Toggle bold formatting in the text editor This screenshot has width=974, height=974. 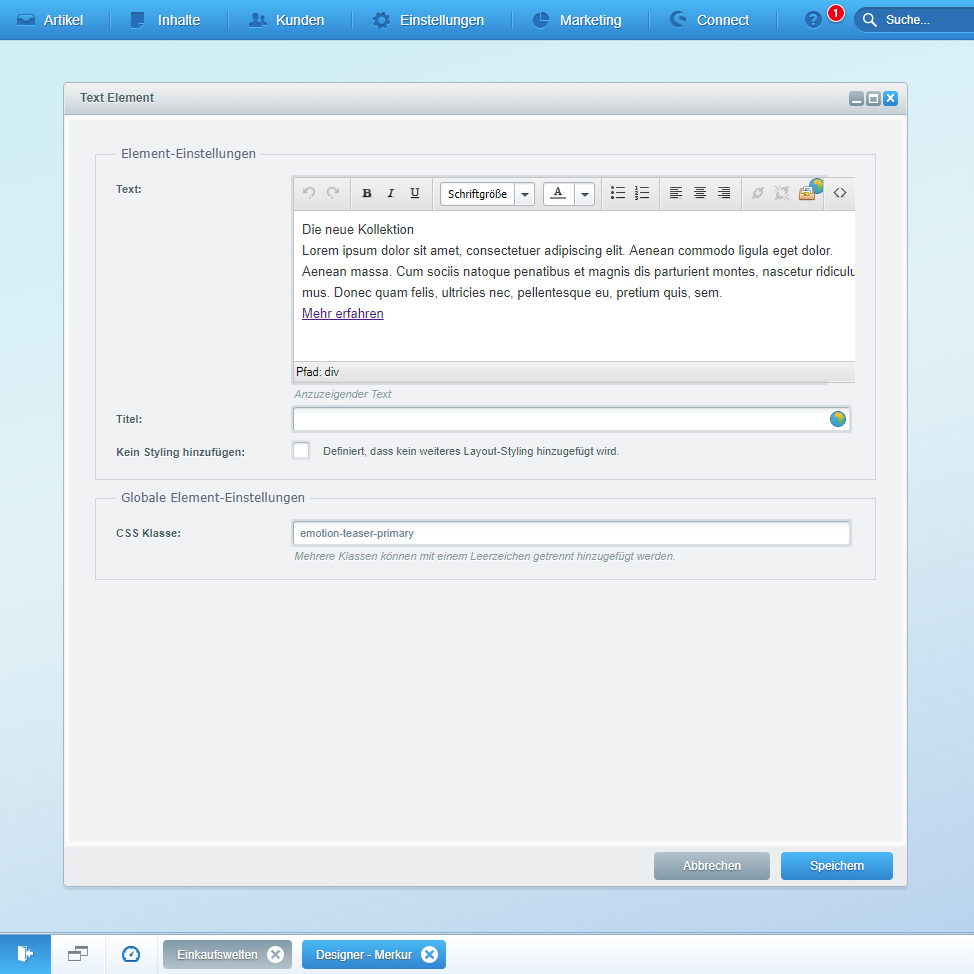coord(367,193)
